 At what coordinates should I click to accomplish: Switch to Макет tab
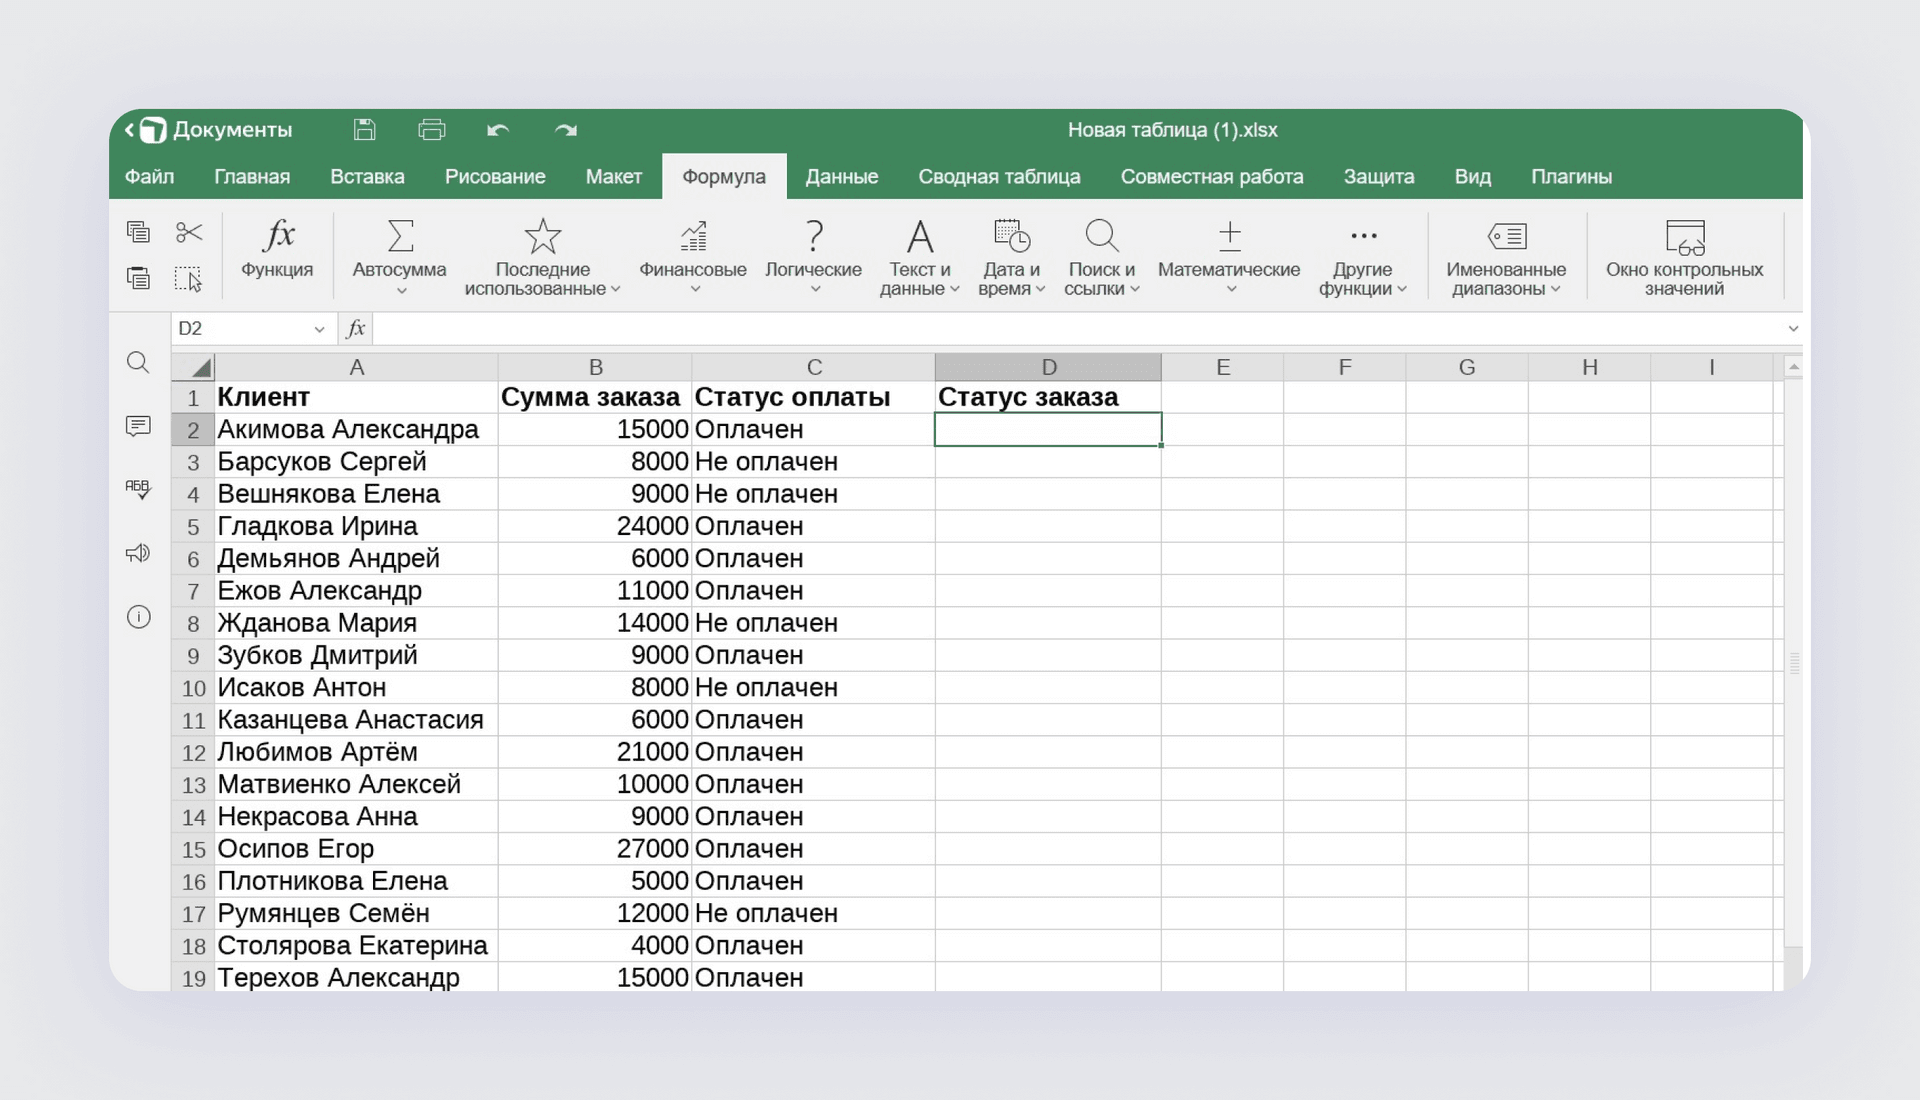pos(613,177)
